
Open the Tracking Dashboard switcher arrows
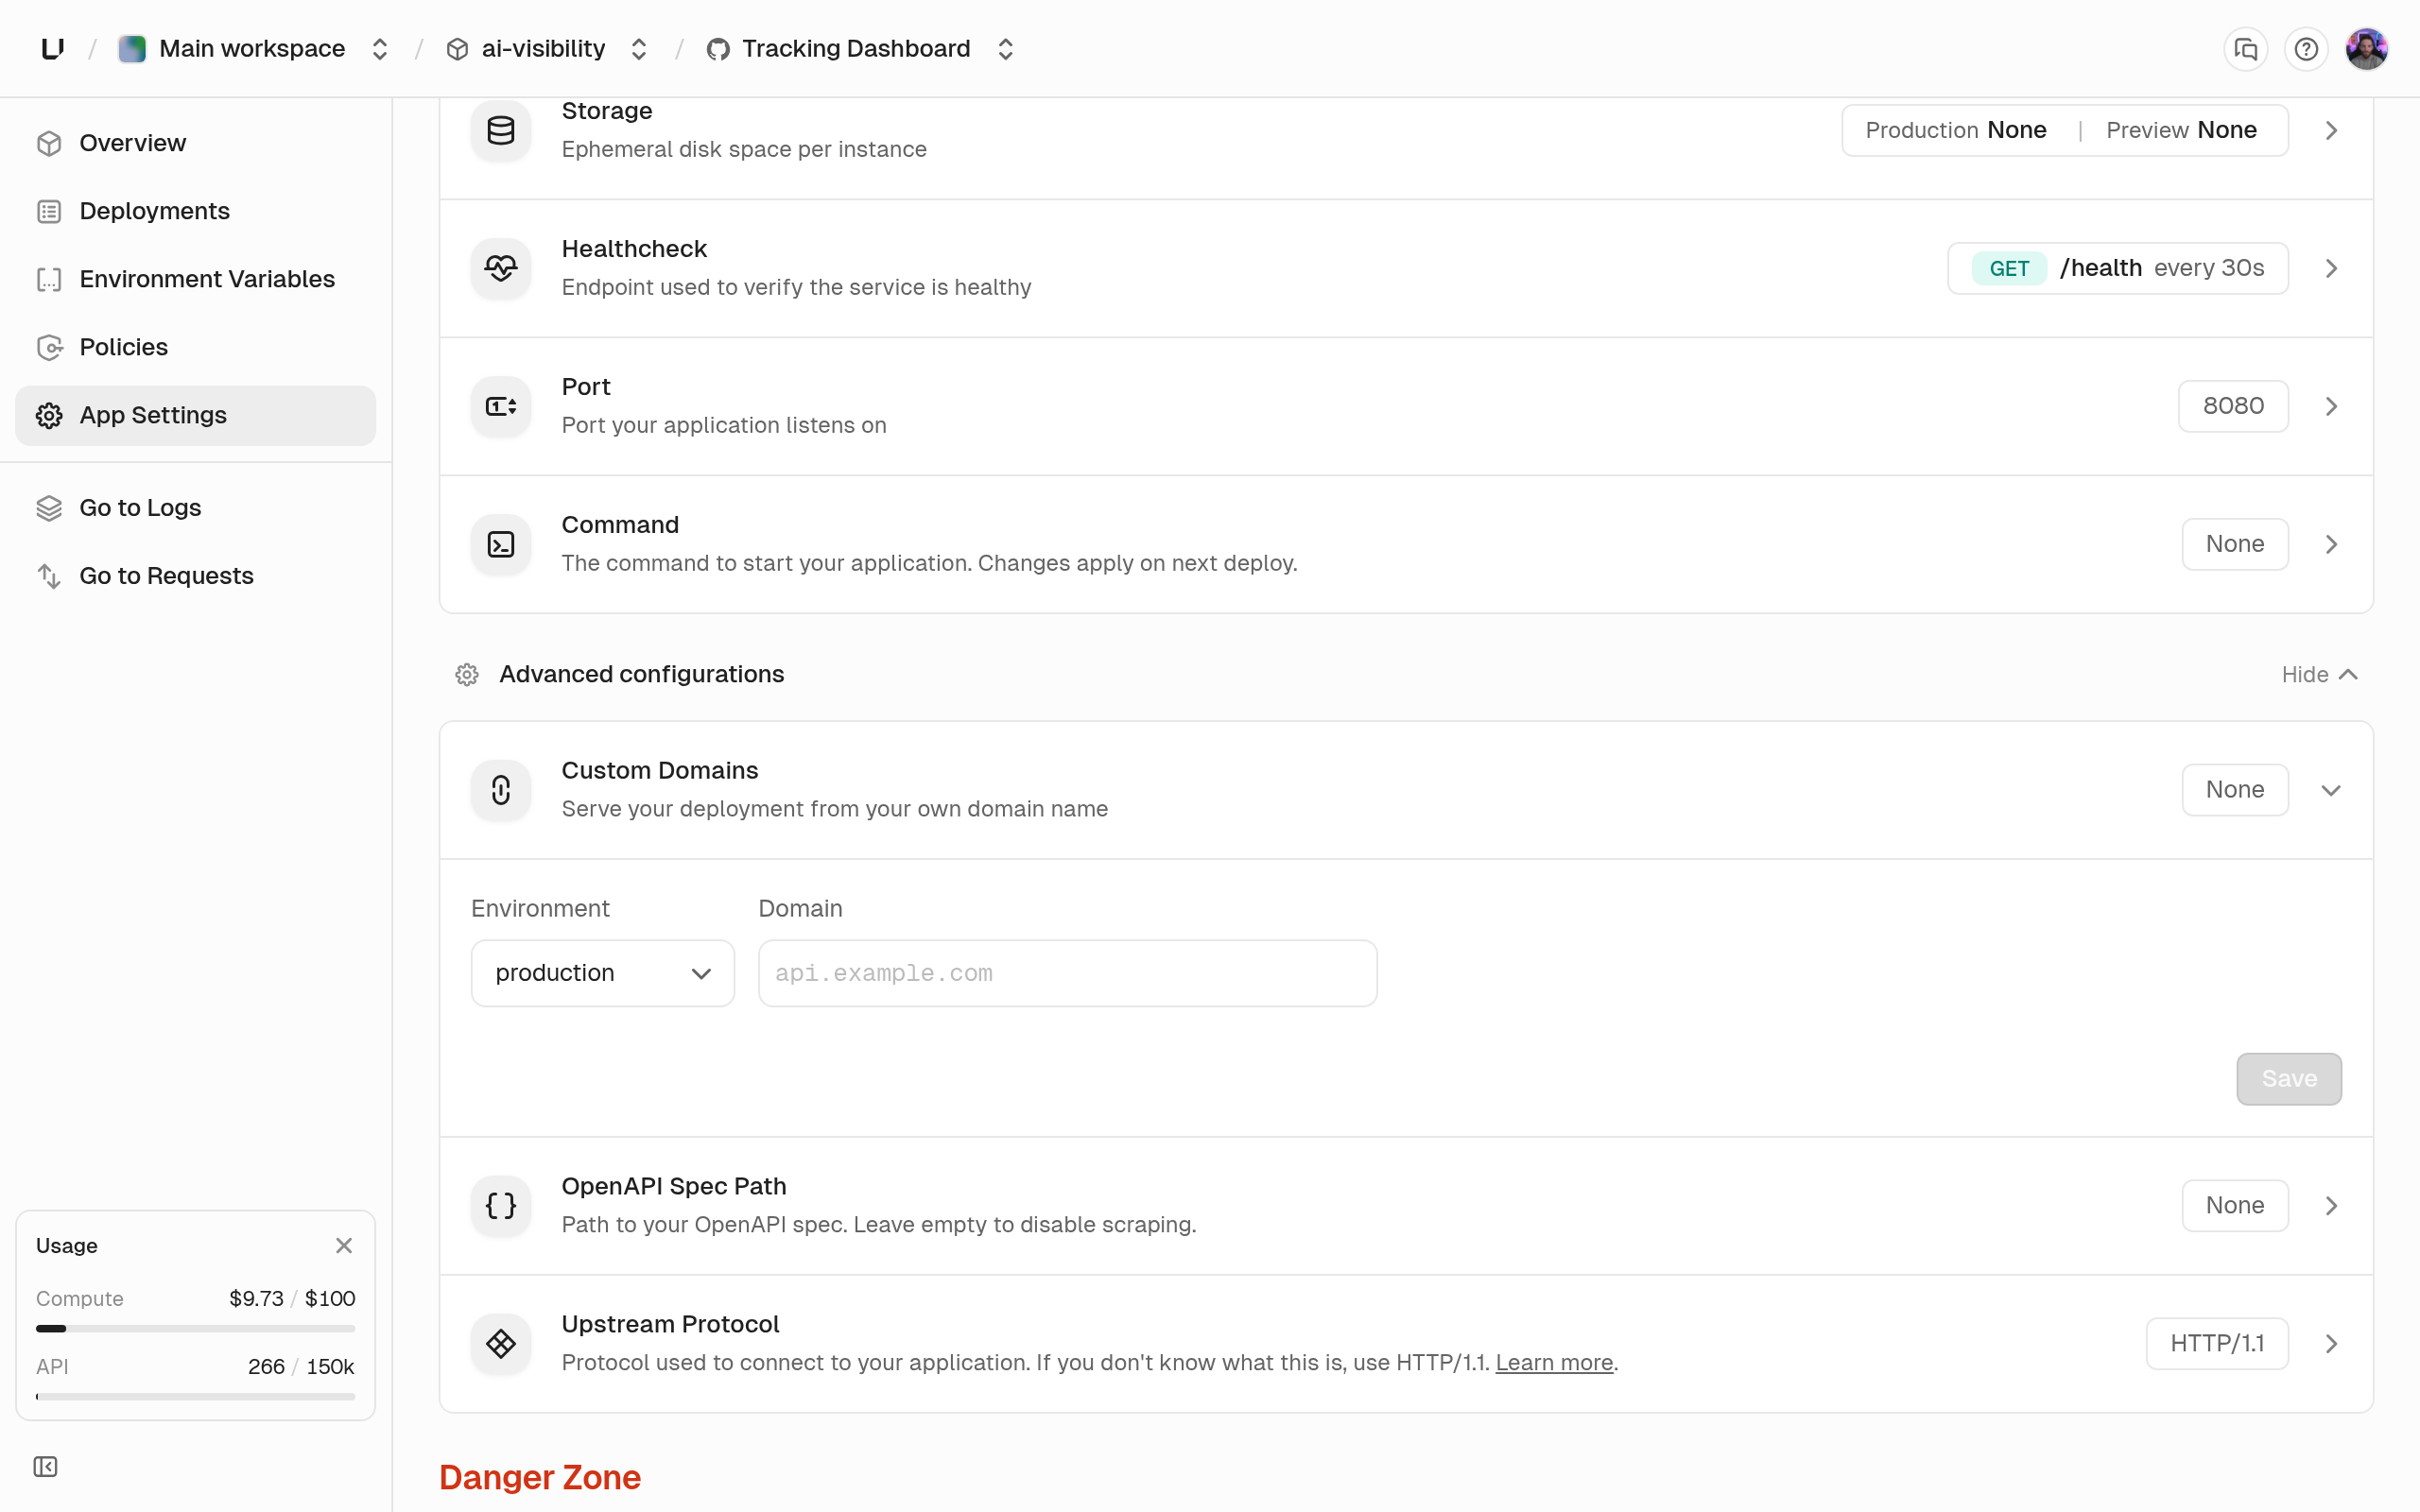pos(1006,49)
